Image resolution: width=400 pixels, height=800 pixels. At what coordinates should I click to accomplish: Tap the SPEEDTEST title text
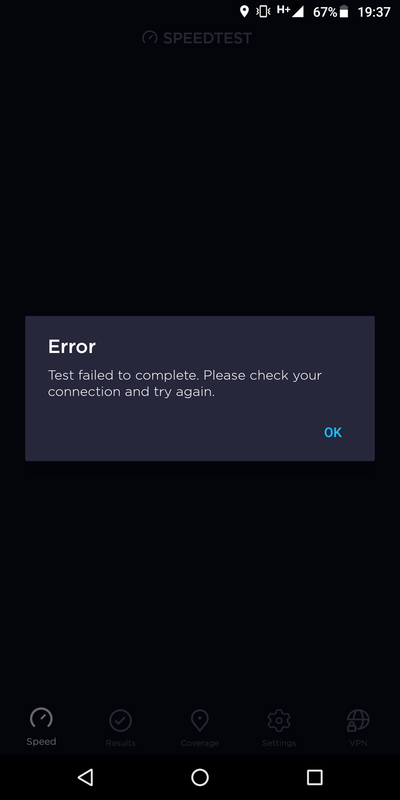[208, 38]
